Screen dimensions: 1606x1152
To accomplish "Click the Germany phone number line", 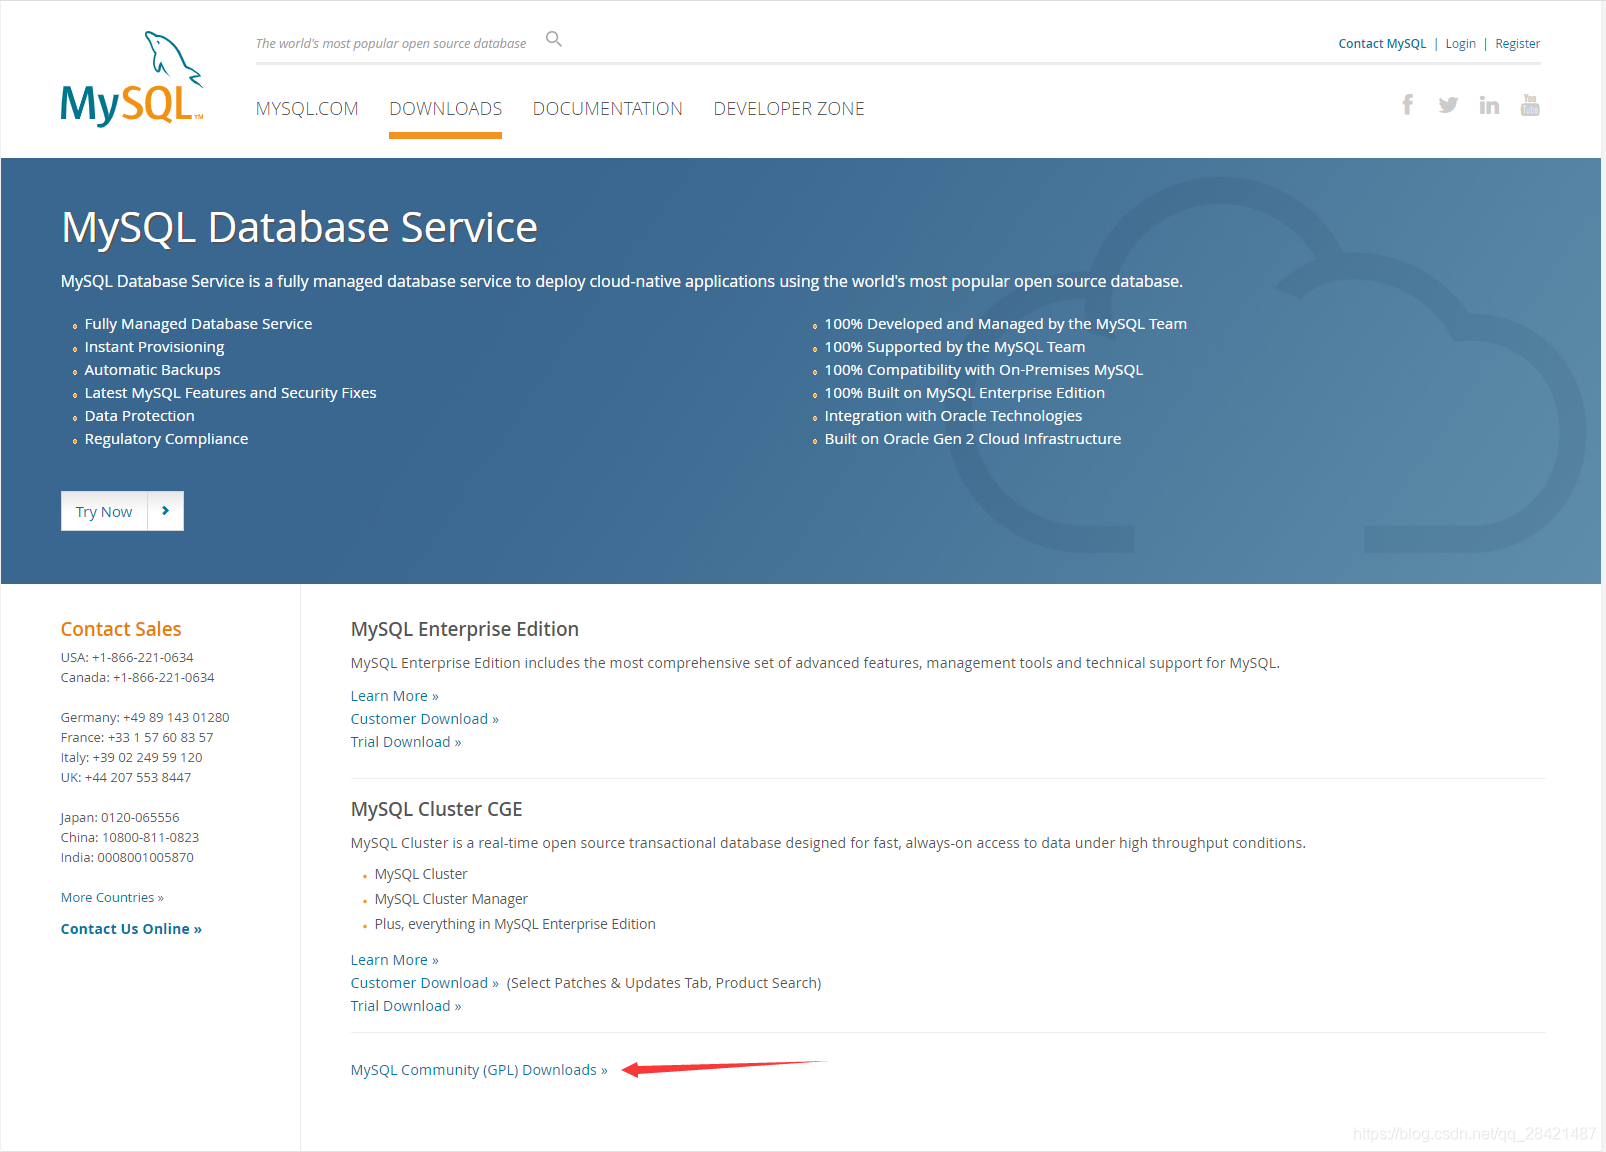I will (x=145, y=718).
